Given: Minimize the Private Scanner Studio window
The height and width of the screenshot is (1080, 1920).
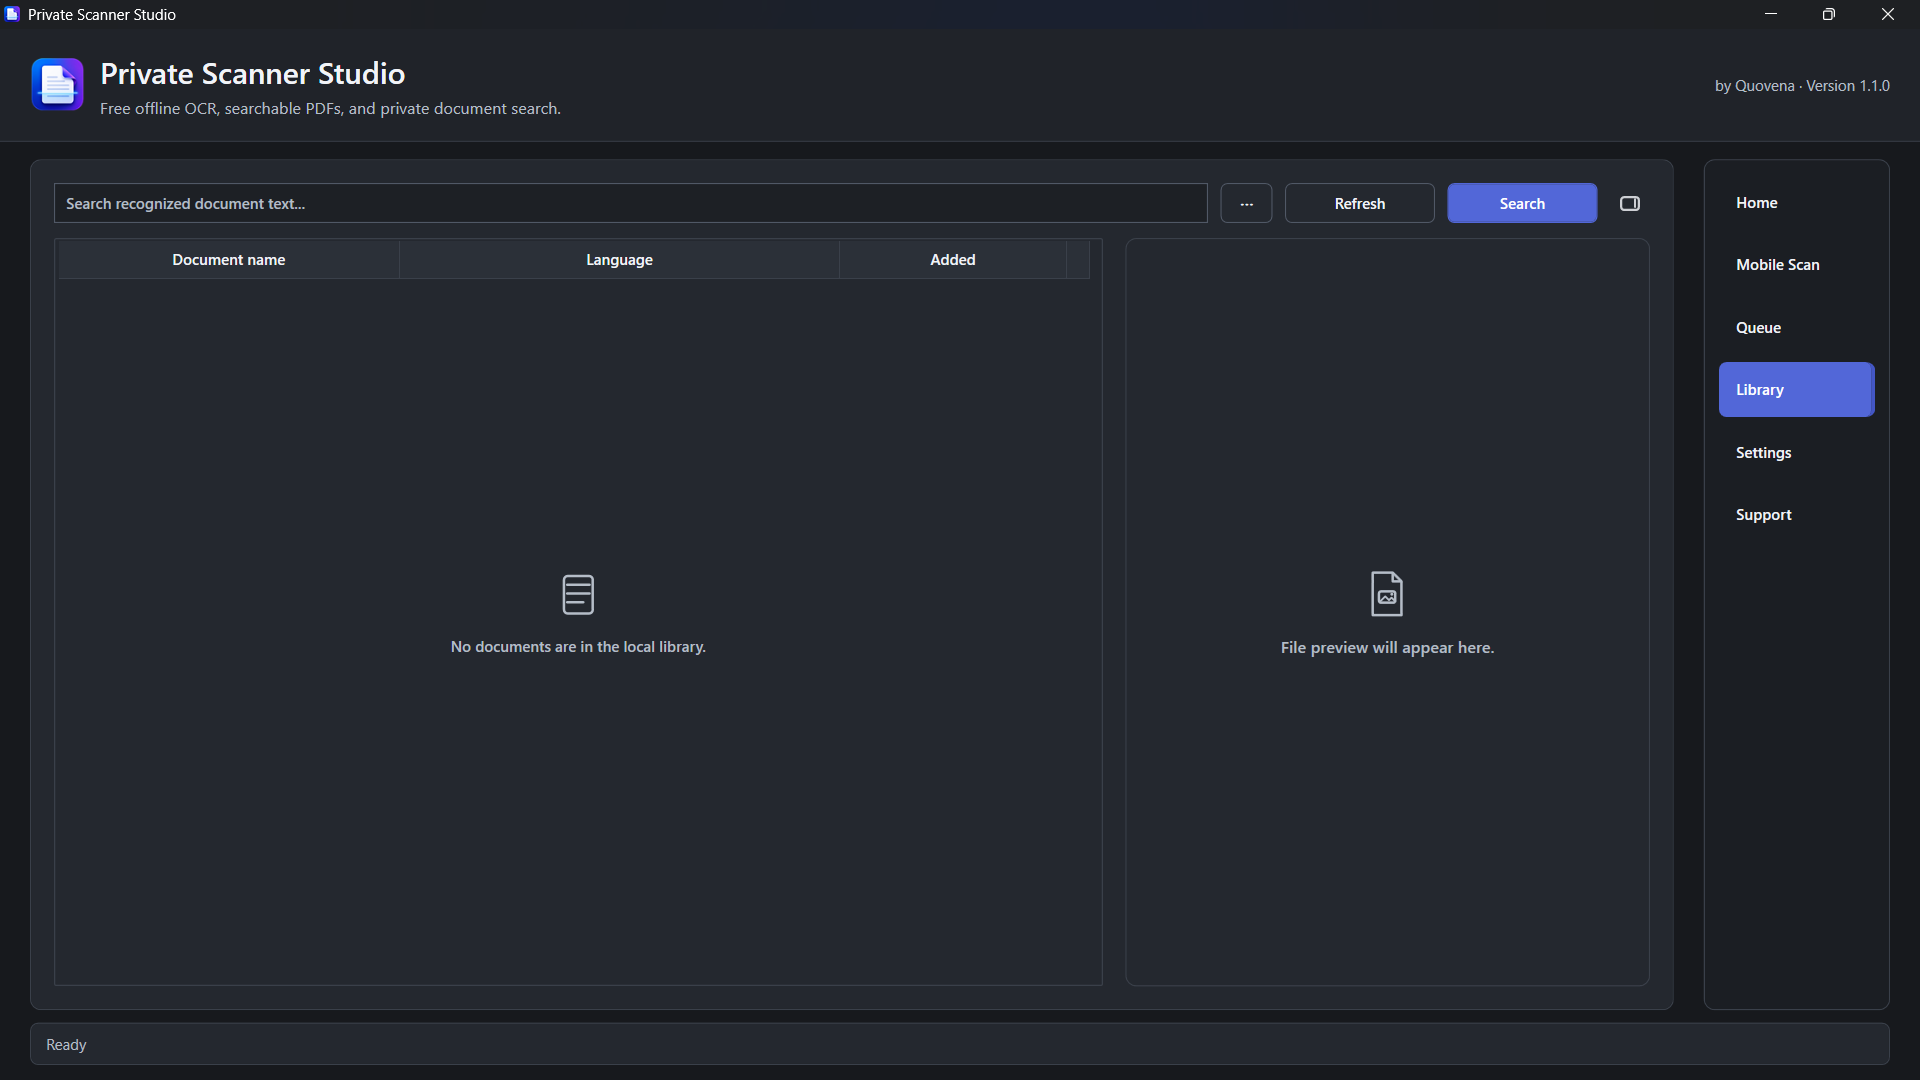Looking at the screenshot, I should pos(1771,14).
